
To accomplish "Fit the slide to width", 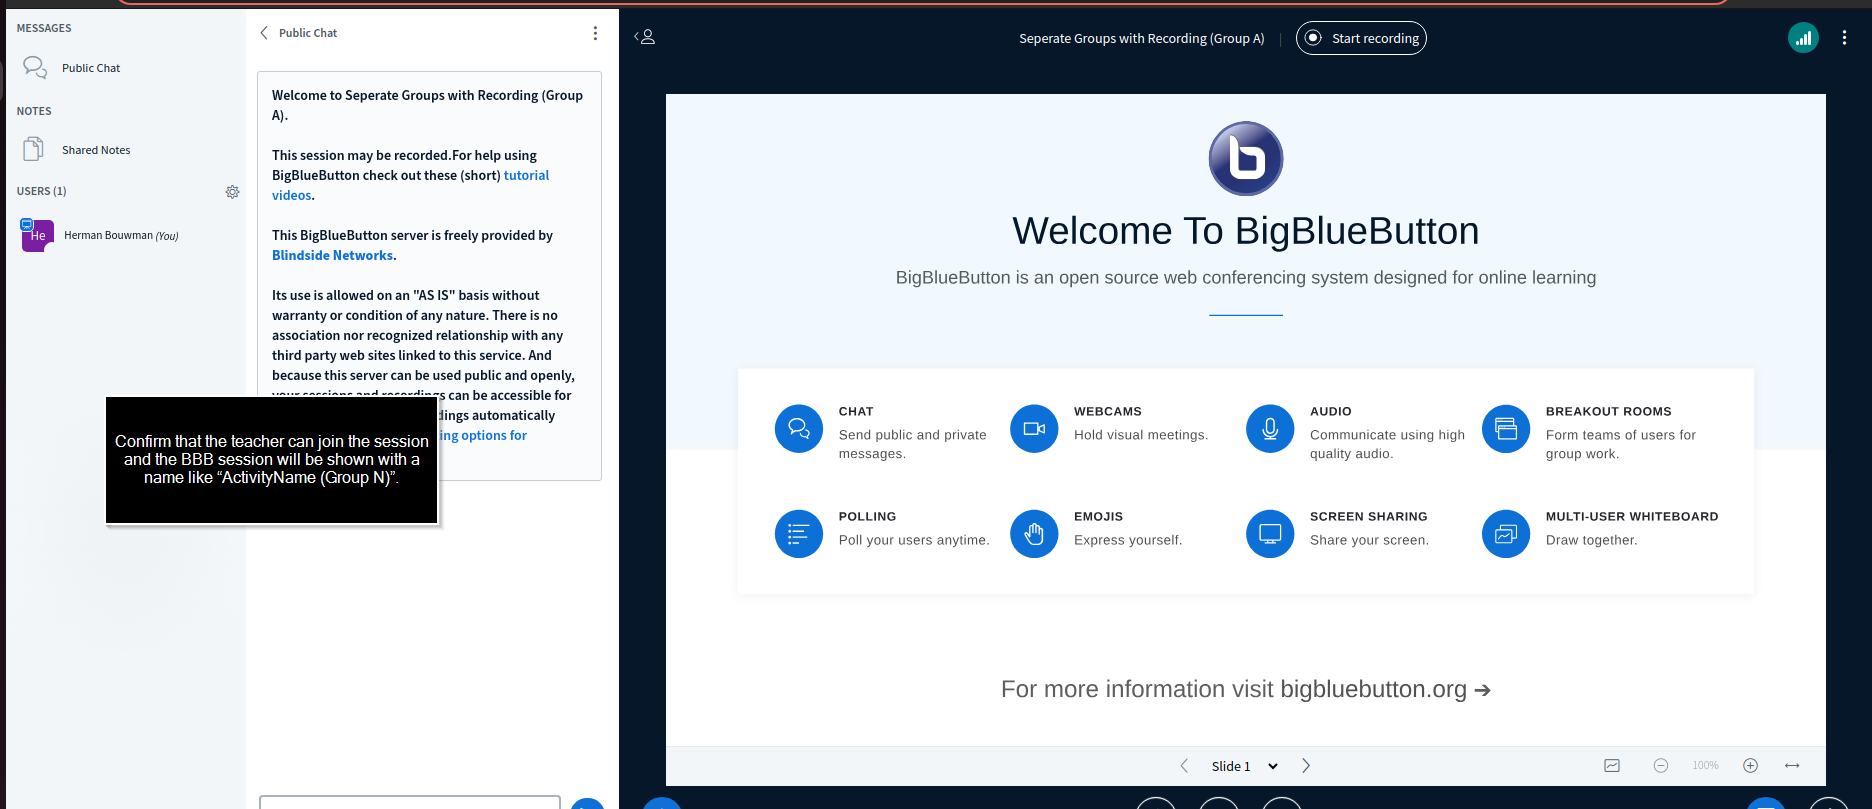I will [x=1792, y=766].
